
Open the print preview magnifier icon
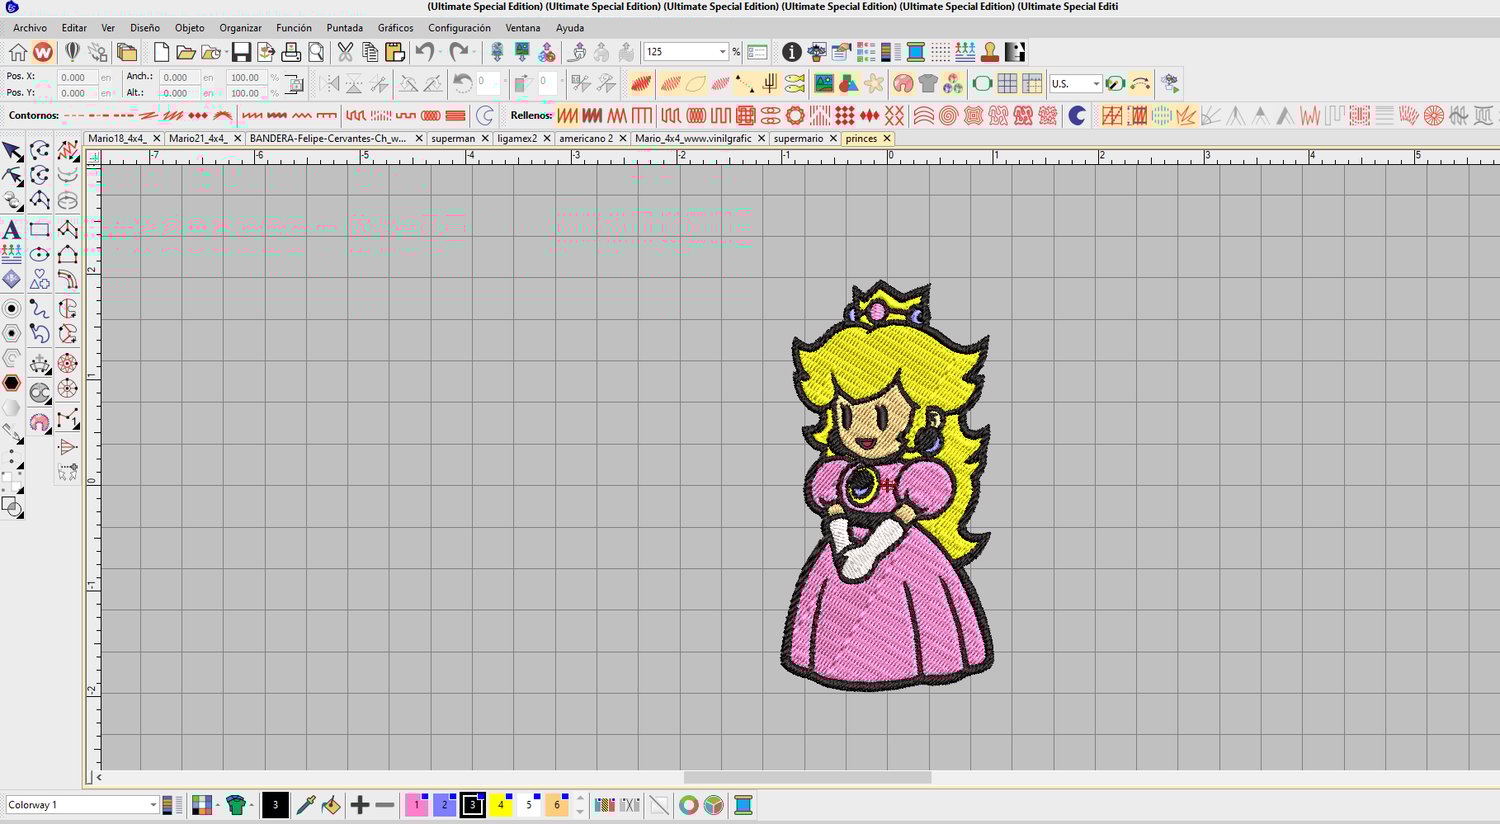(x=316, y=52)
